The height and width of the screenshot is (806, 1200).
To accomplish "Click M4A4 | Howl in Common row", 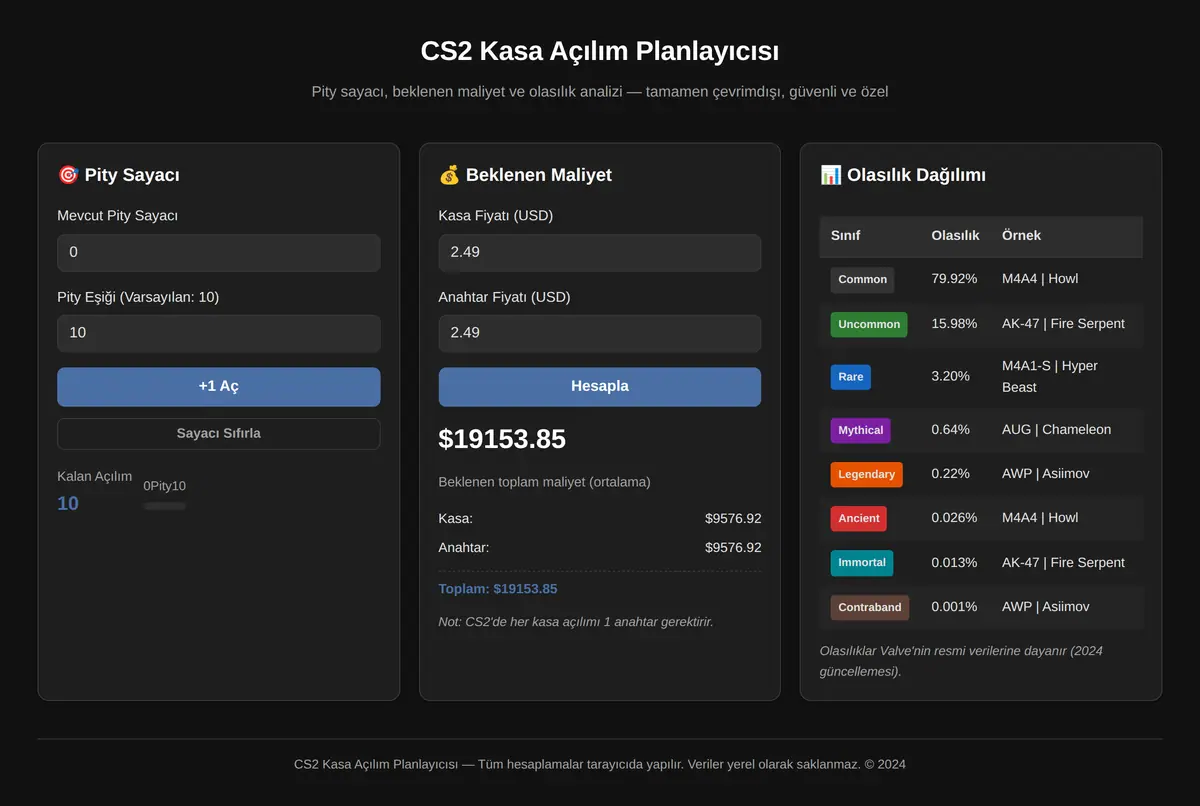I will pos(1040,279).
